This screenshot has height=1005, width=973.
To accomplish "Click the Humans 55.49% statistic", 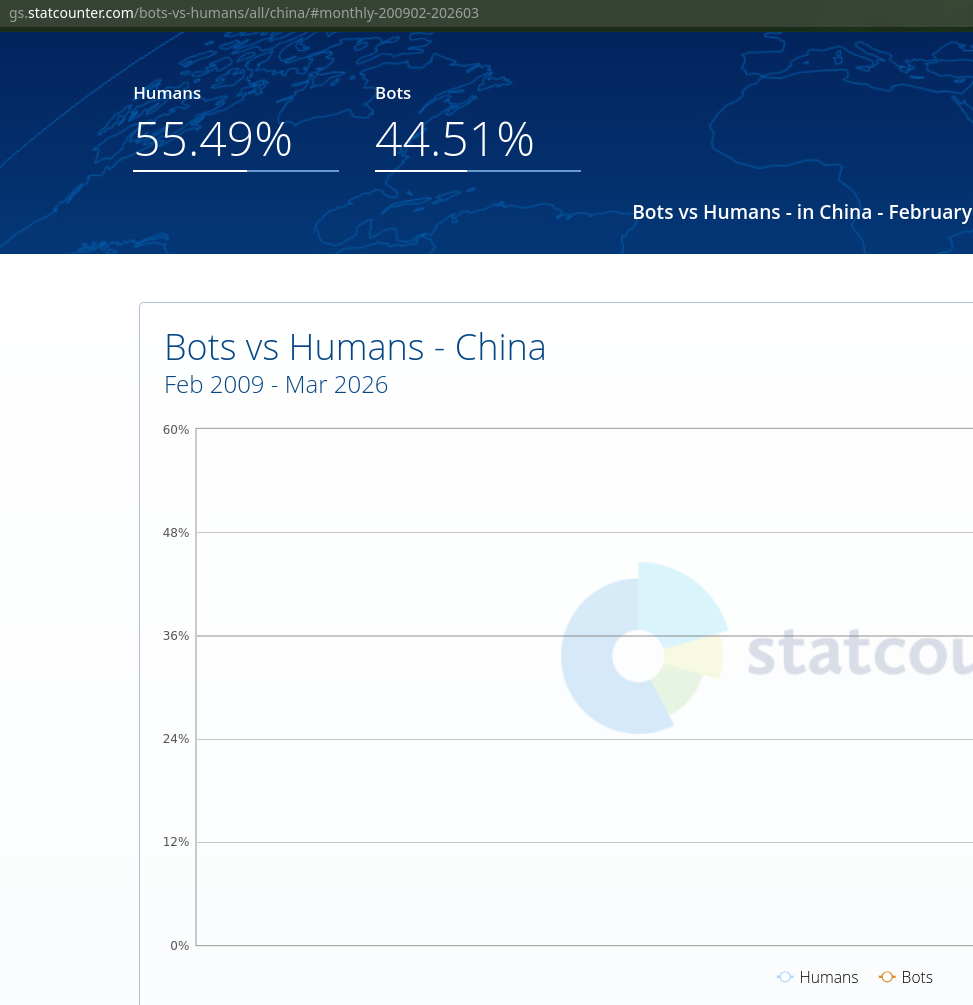I will pyautogui.click(x=213, y=139).
